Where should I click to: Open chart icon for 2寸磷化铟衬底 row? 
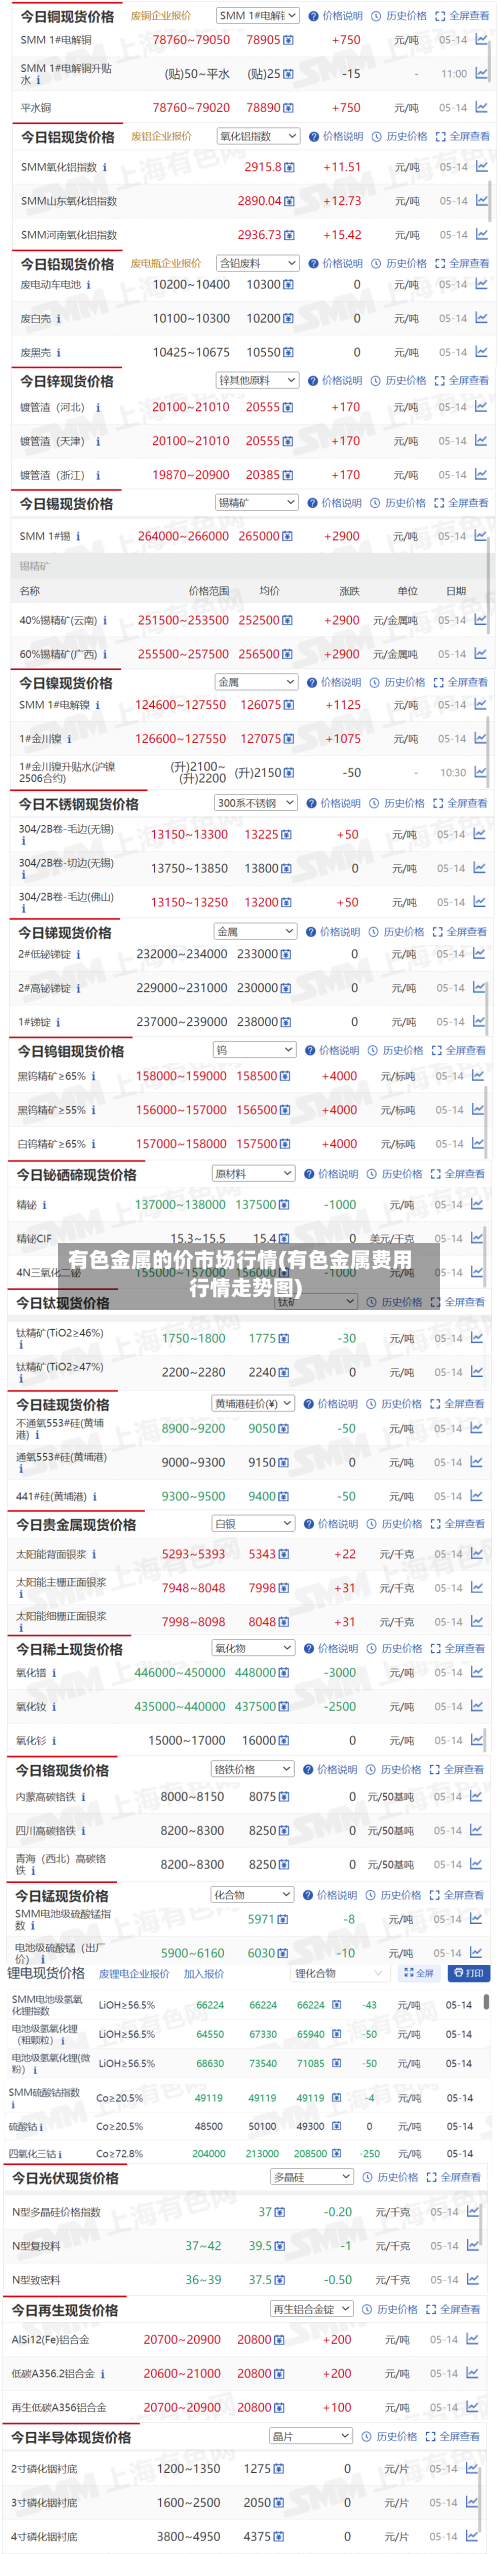[x=474, y=2469]
